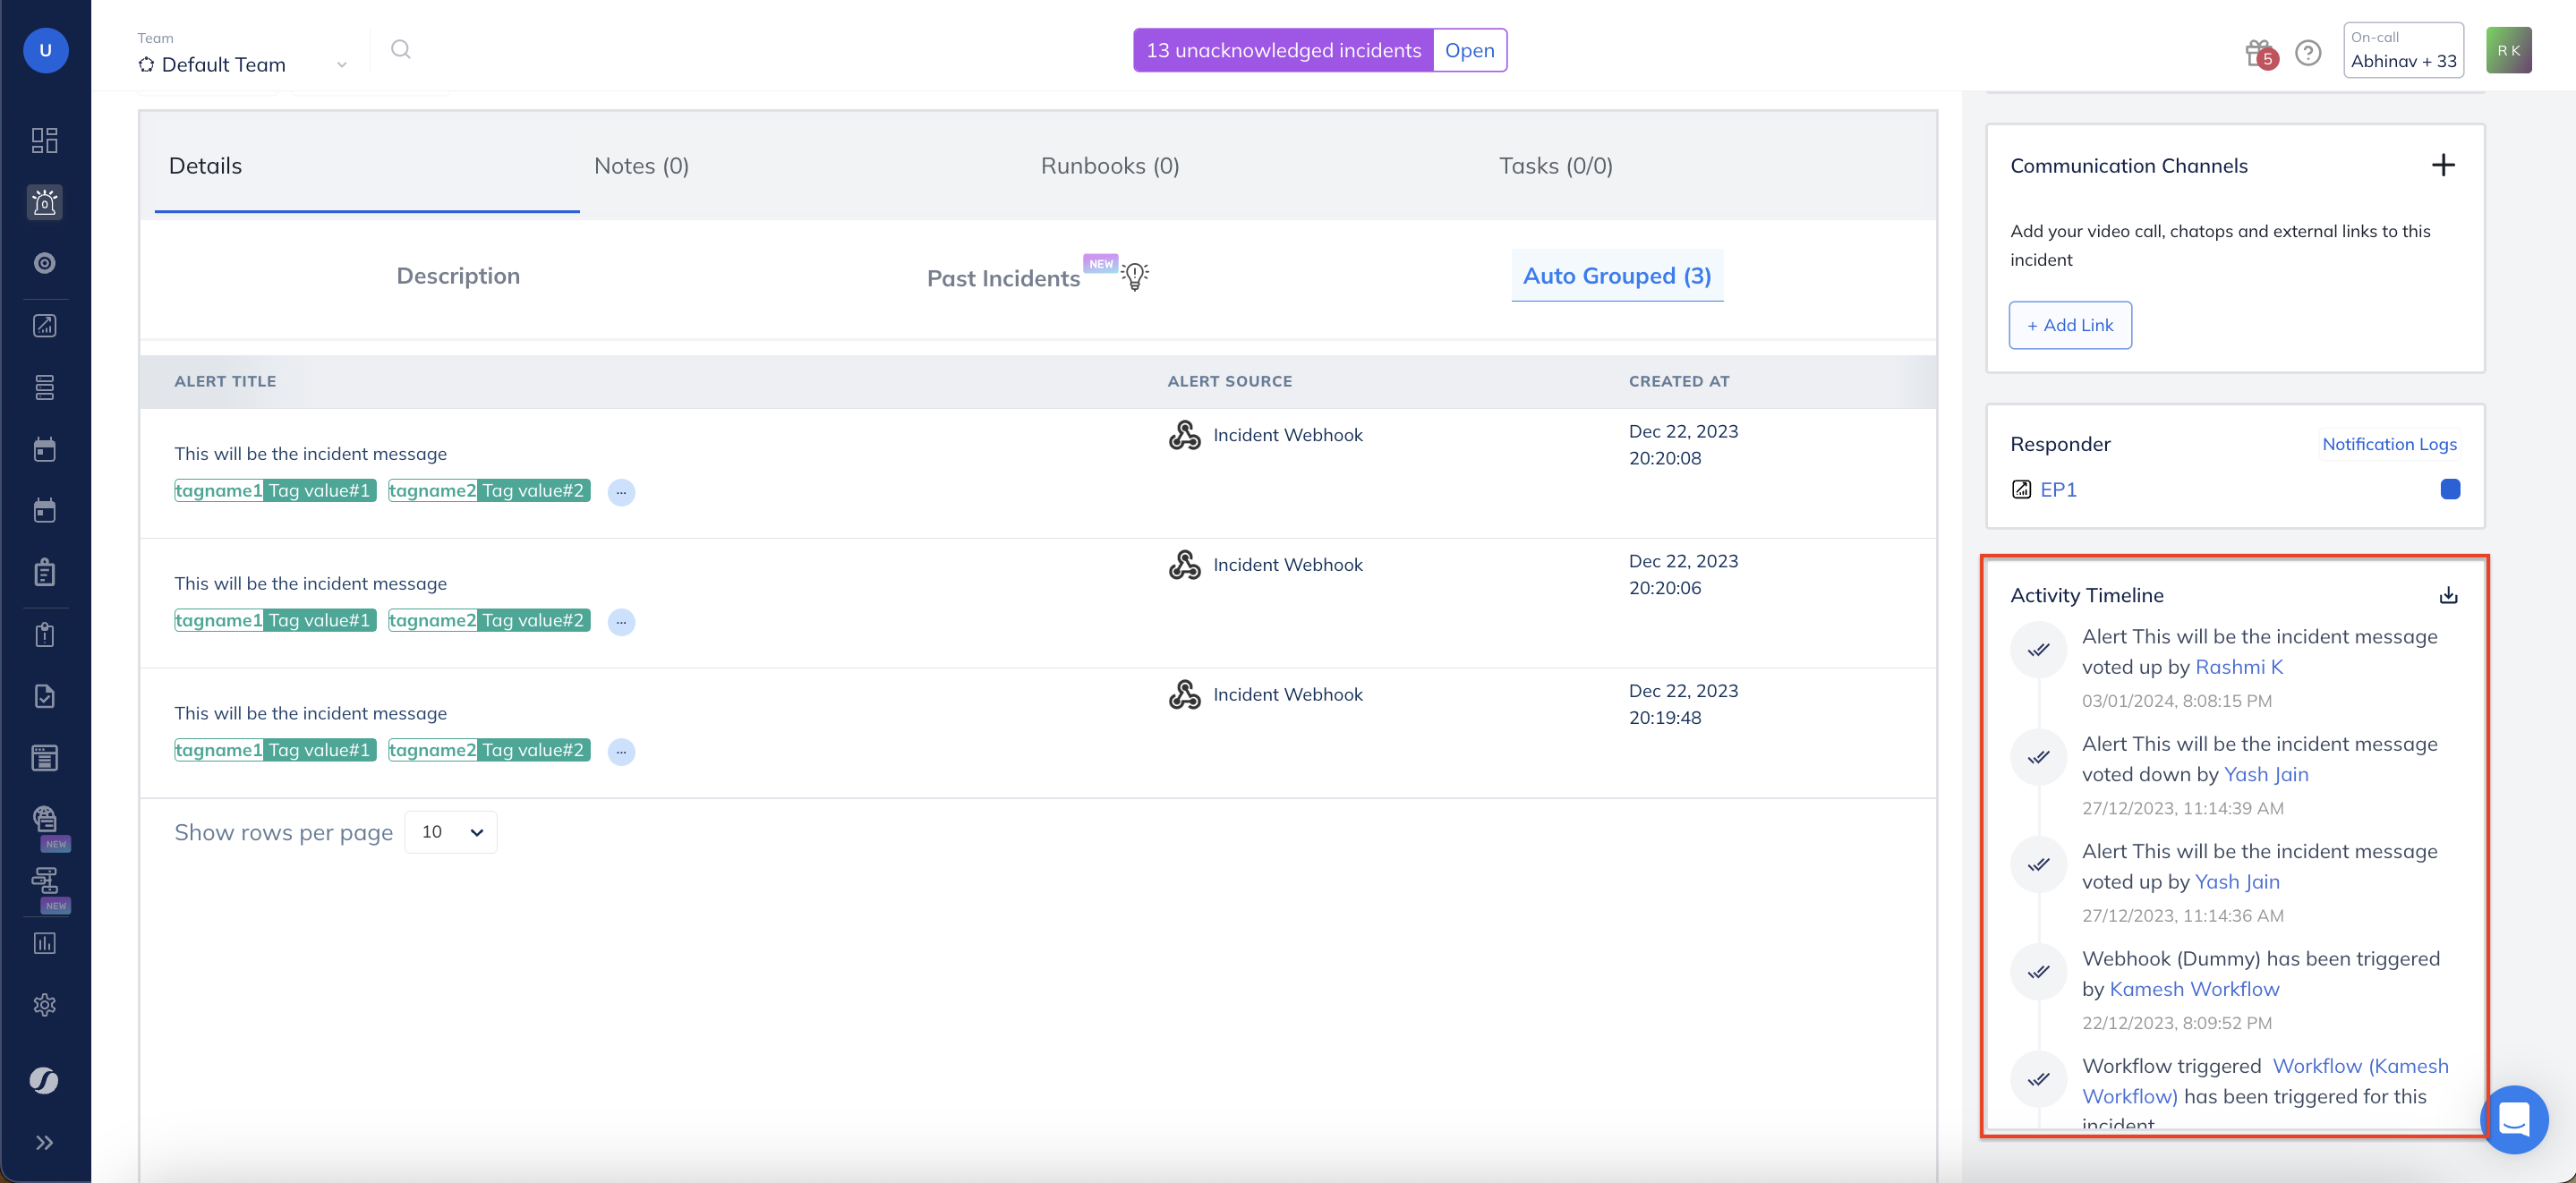Click the search magnifier icon
The height and width of the screenshot is (1183, 2576).
click(x=400, y=49)
